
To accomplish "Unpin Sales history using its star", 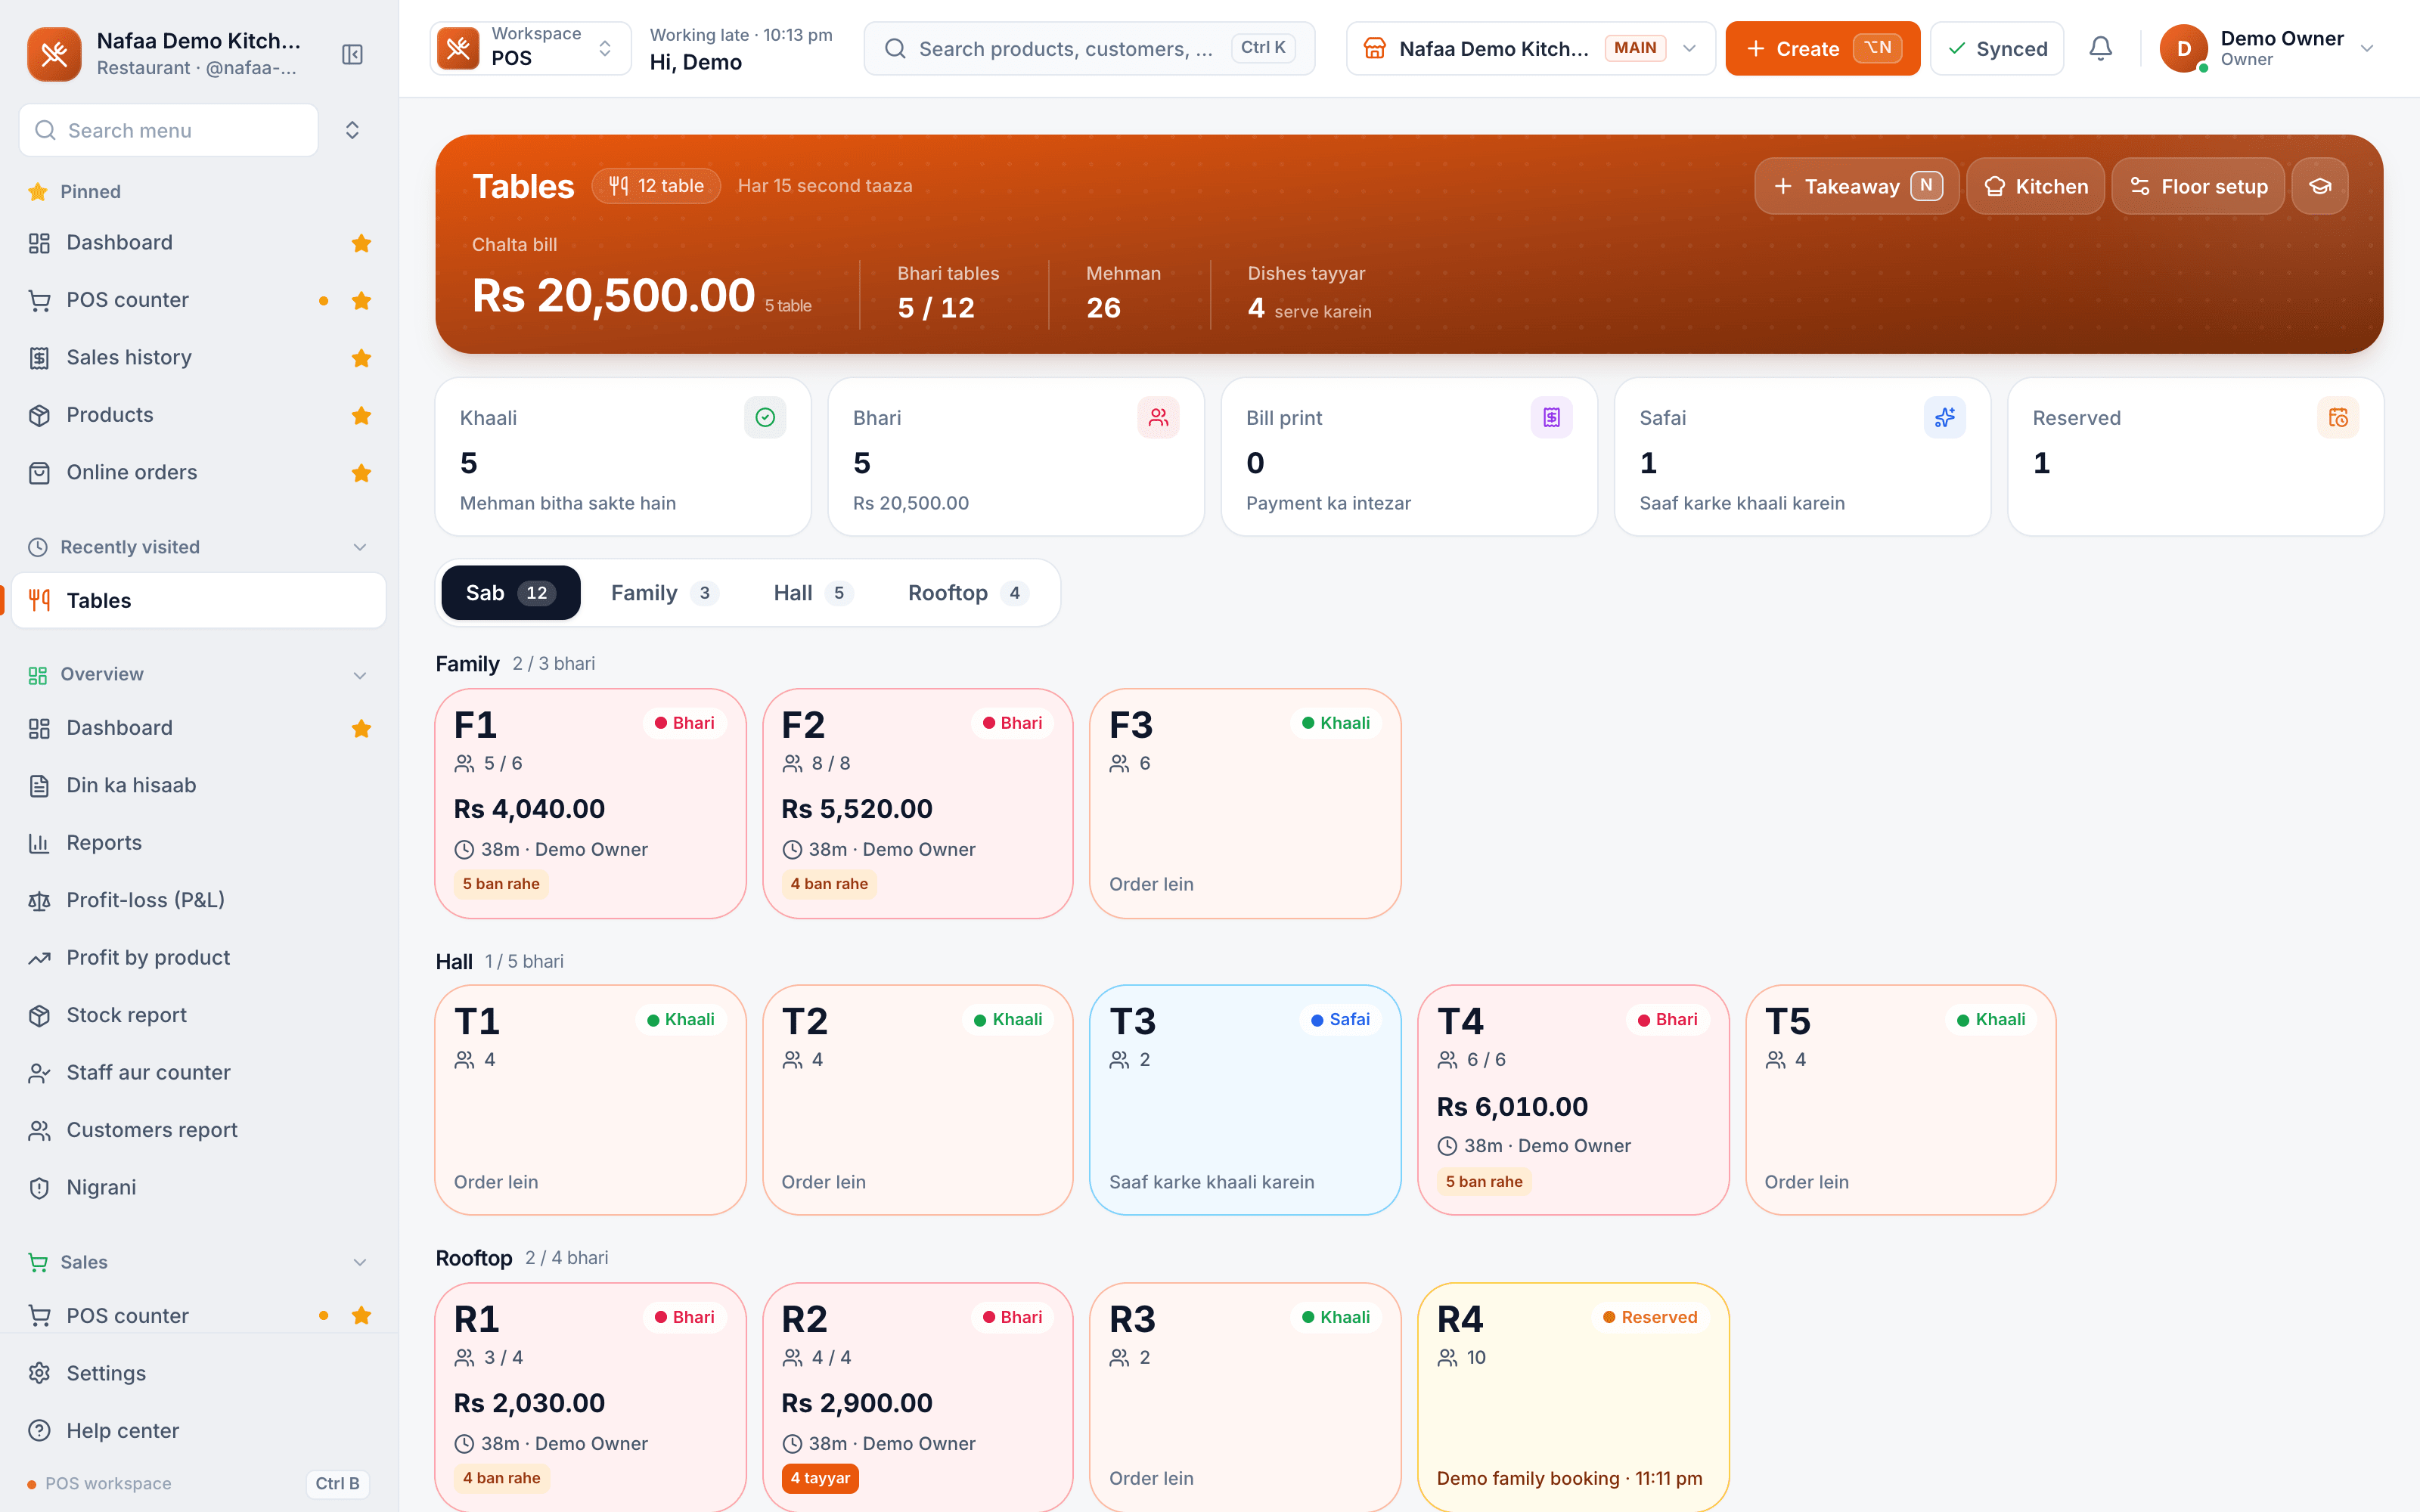I will coord(362,358).
